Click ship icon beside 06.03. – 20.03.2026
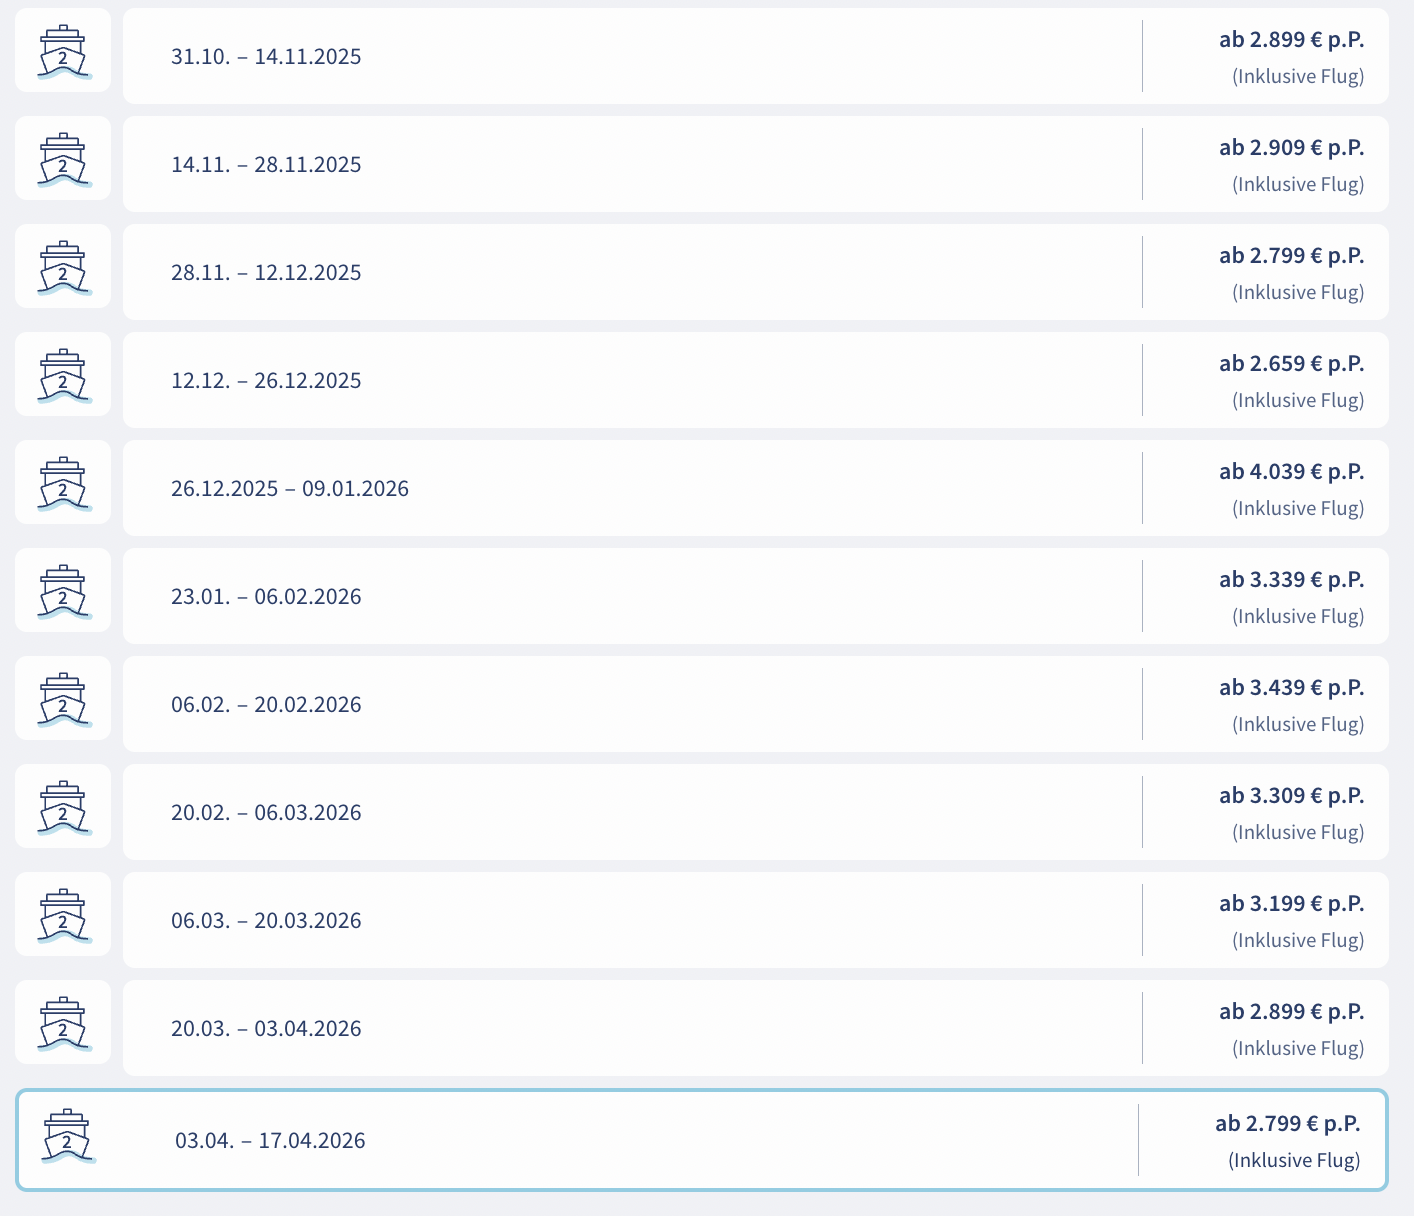The height and width of the screenshot is (1216, 1414). (x=63, y=915)
